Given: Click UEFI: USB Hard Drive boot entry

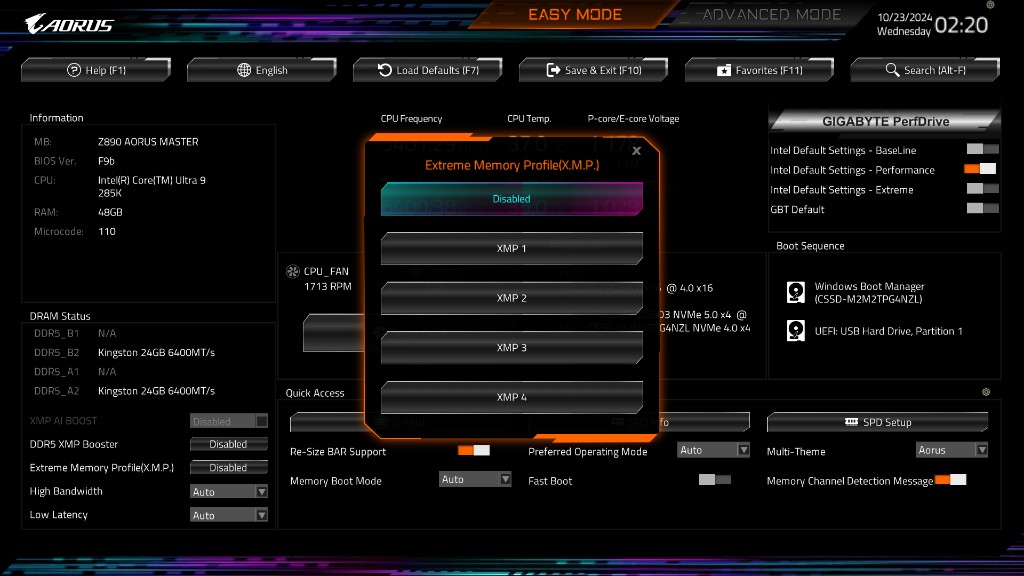Looking at the screenshot, I should 888,331.
